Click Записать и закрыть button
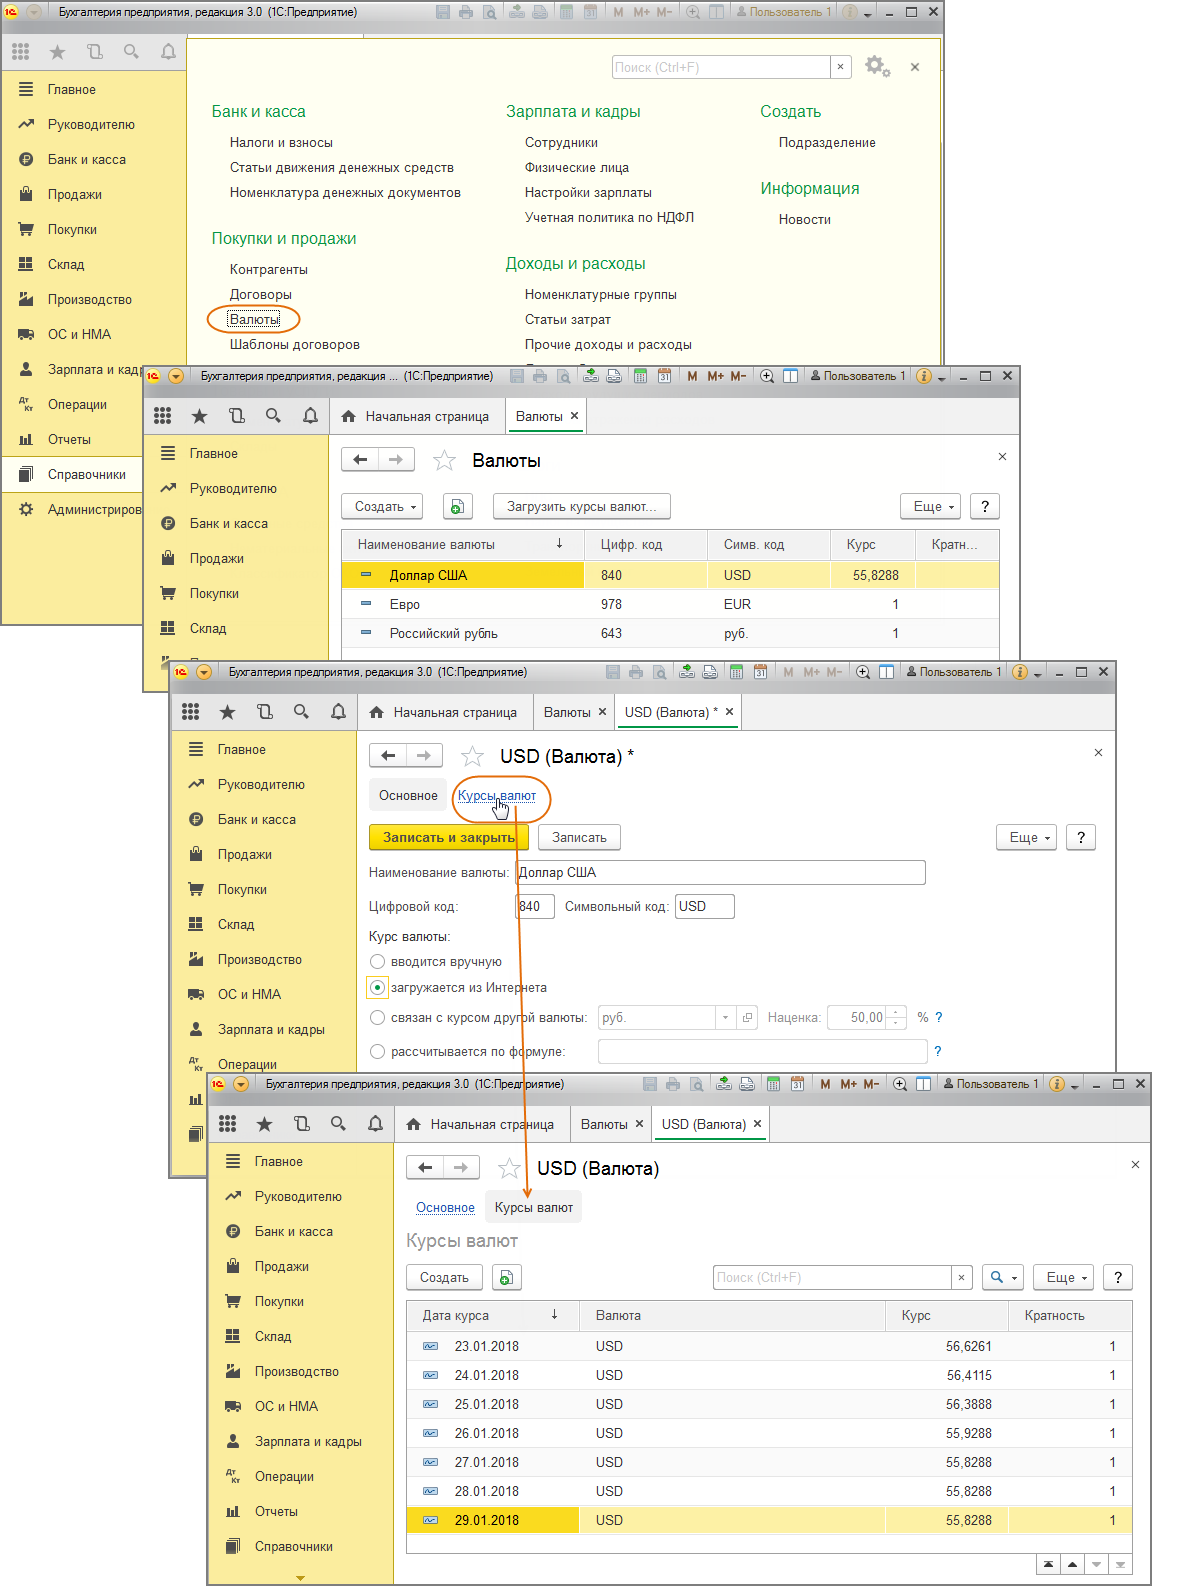This screenshot has width=1196, height=1589. tap(448, 837)
